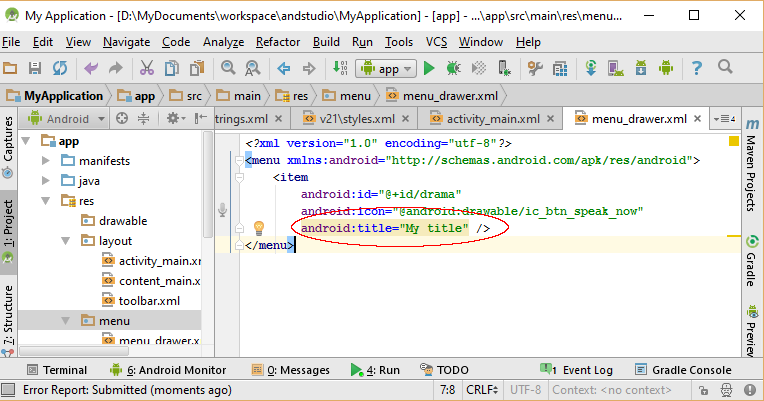
Task: Toggle the 7: Structure side panel
Action: tap(8, 319)
